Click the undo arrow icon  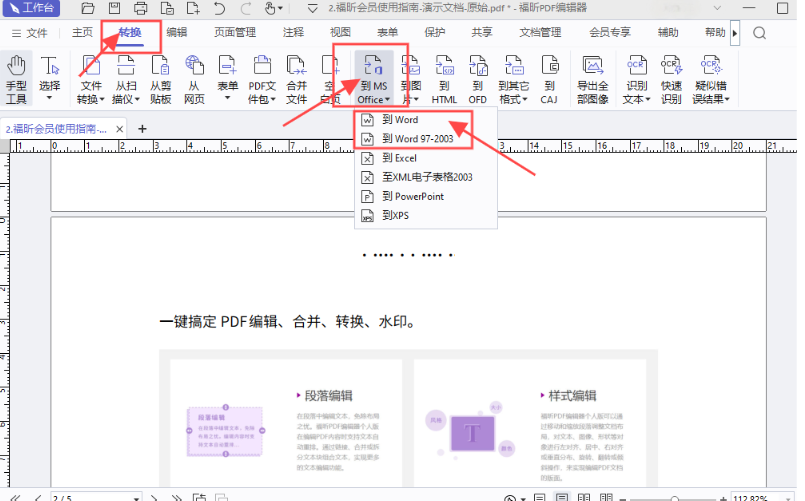coord(219,8)
